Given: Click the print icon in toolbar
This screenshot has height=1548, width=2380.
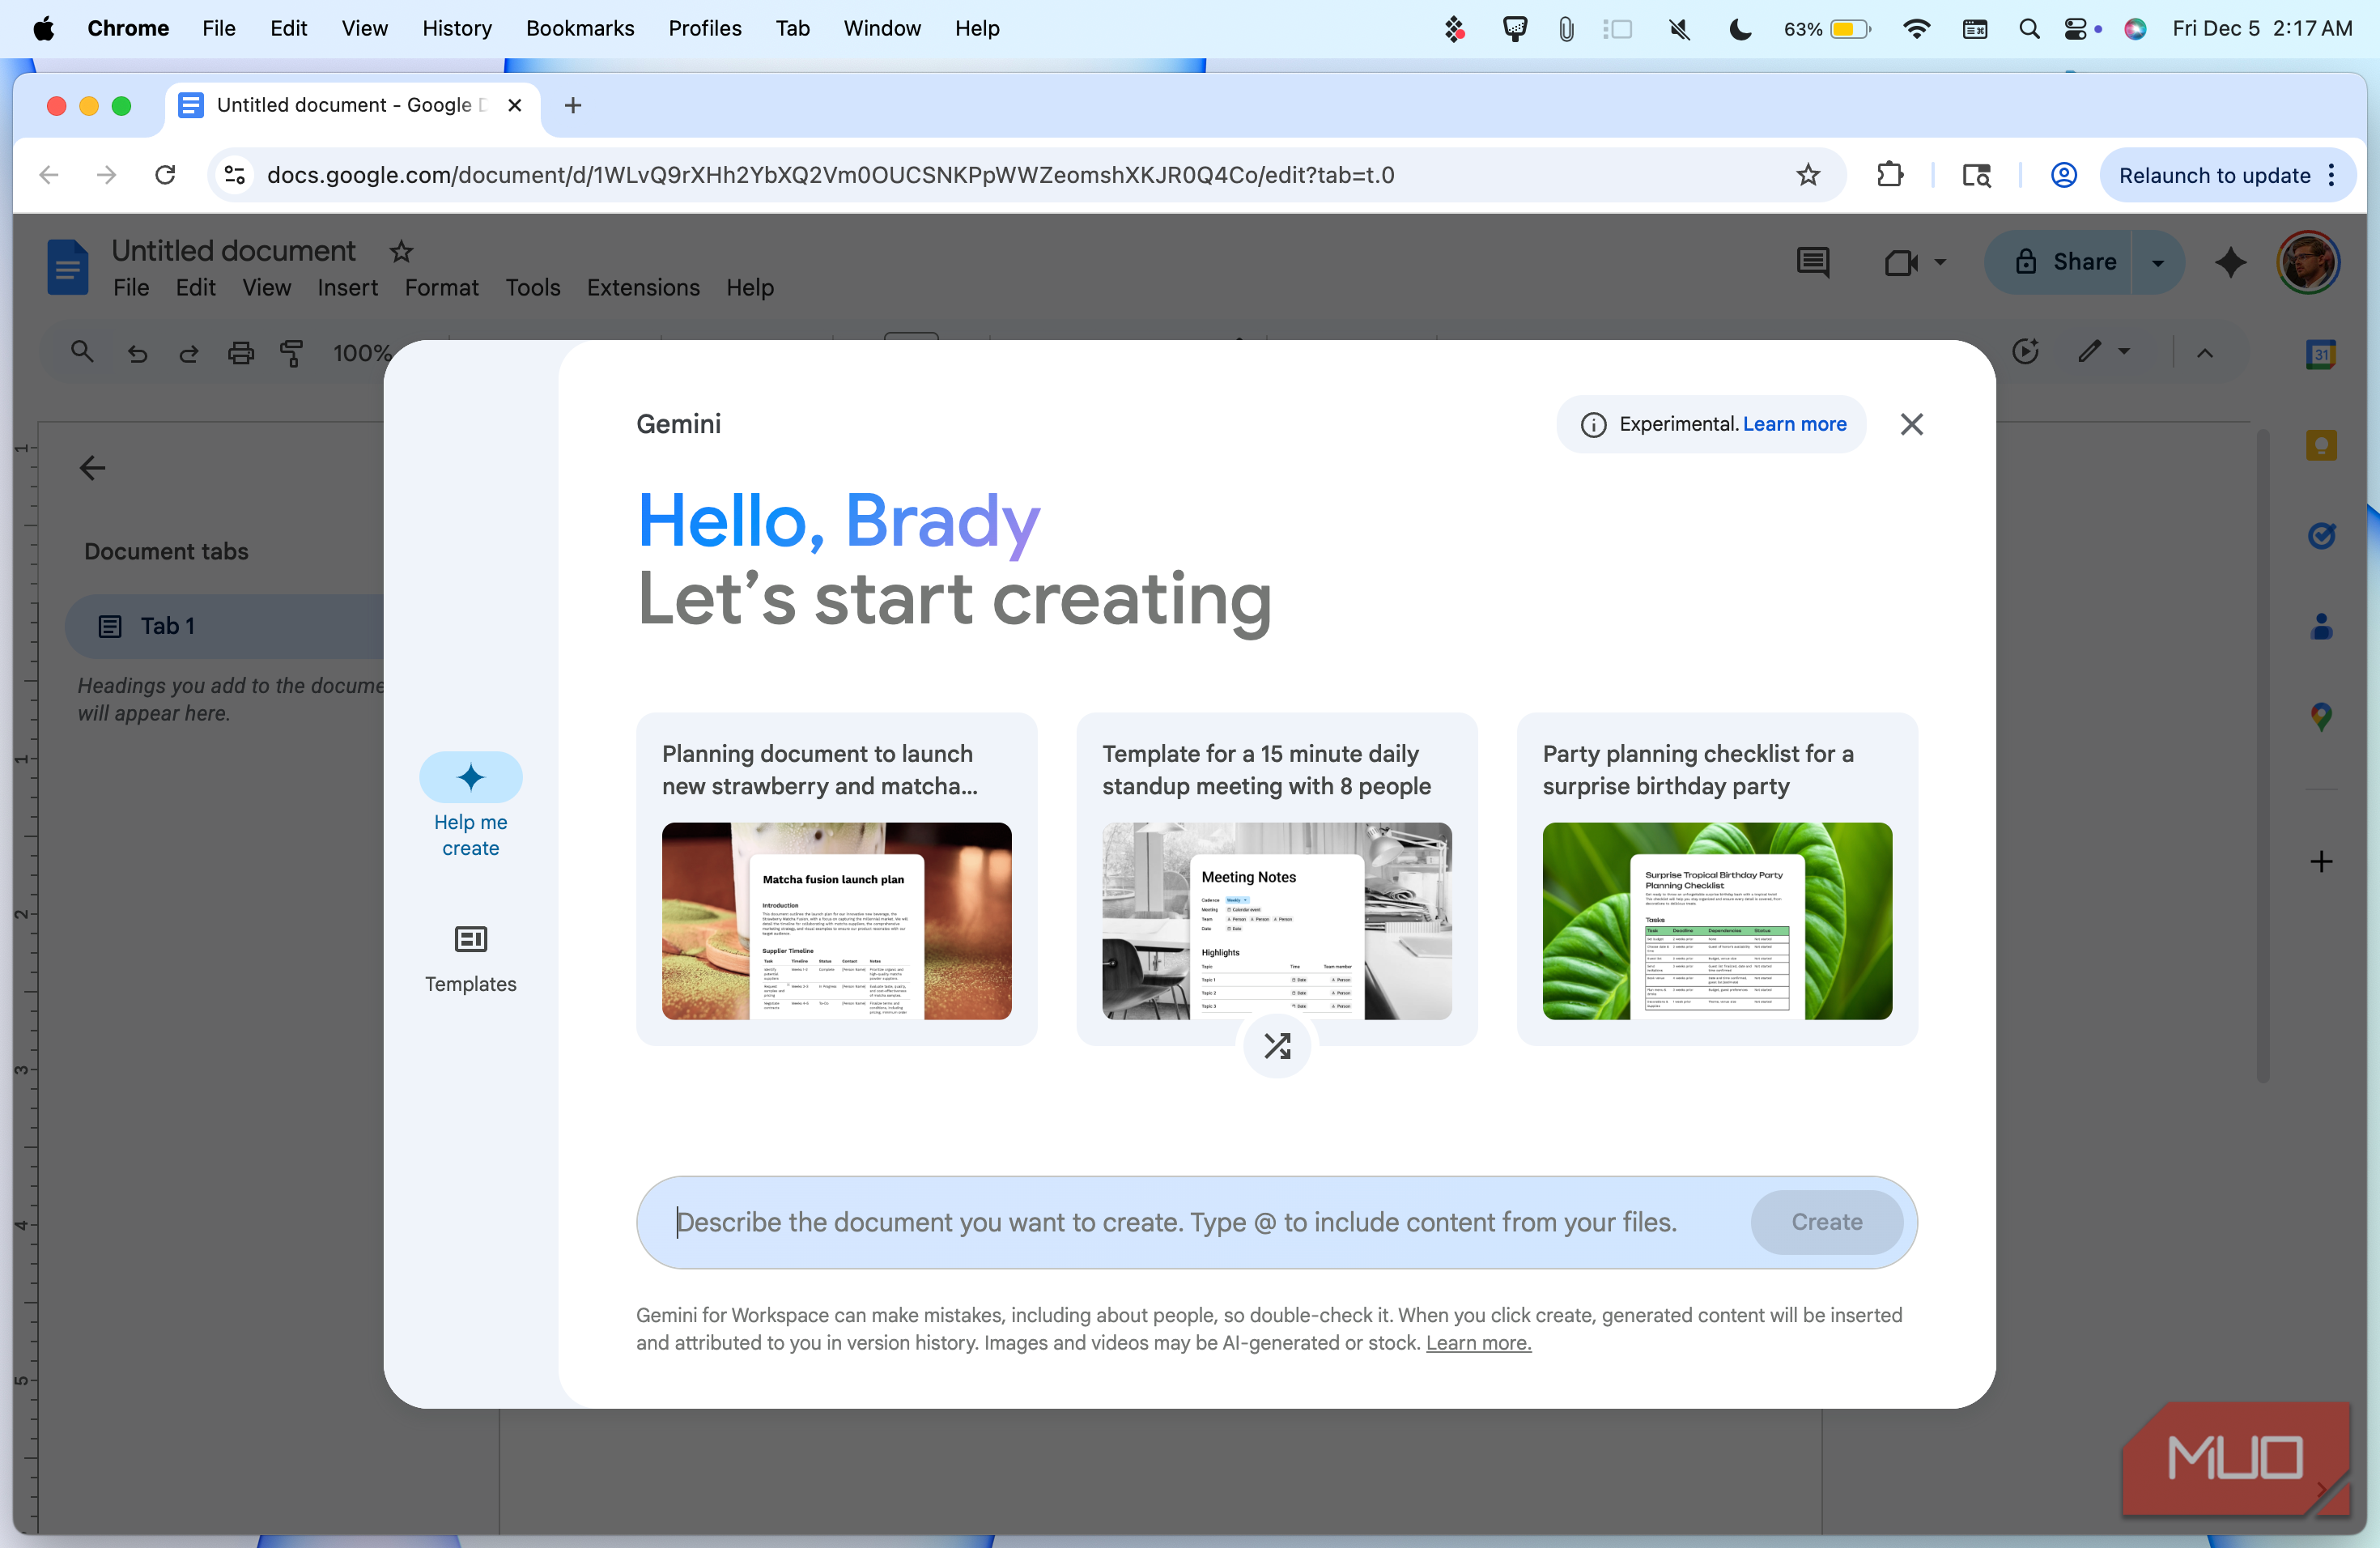Looking at the screenshot, I should tap(241, 353).
